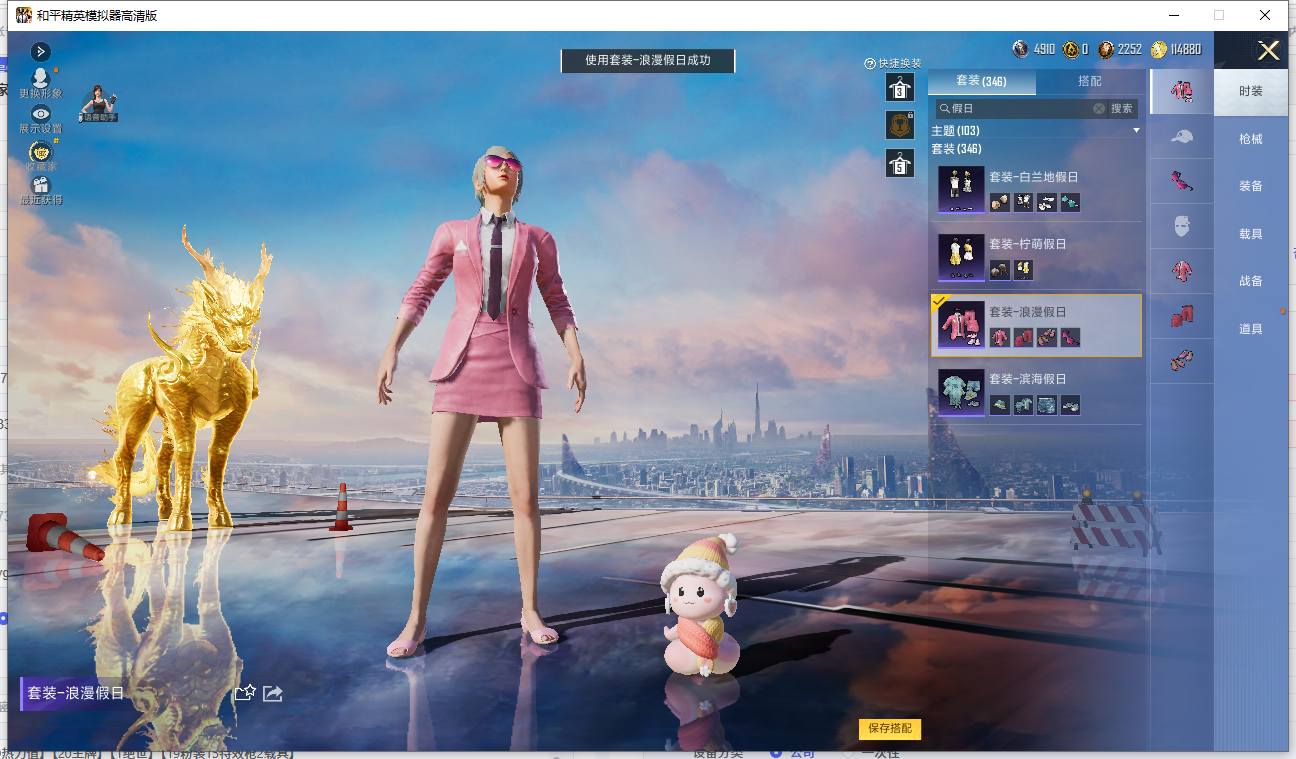
Task: Click last teal item icon of 白兰地假日
Action: [1070, 202]
